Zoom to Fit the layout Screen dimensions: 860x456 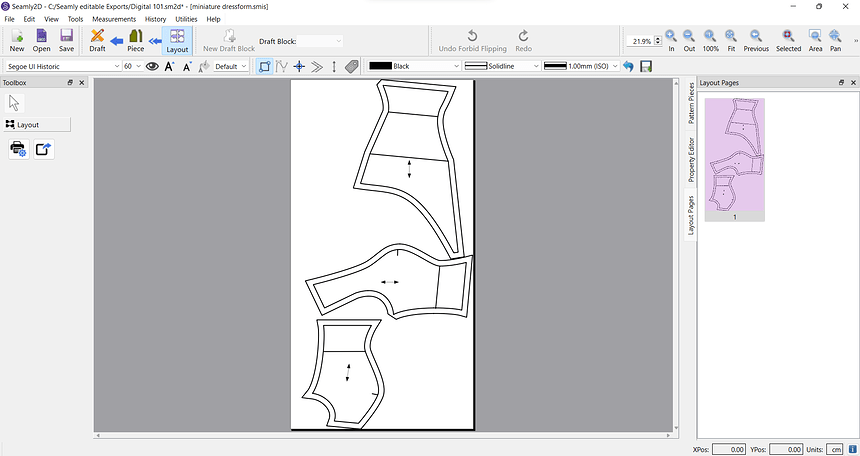pyautogui.click(x=731, y=41)
